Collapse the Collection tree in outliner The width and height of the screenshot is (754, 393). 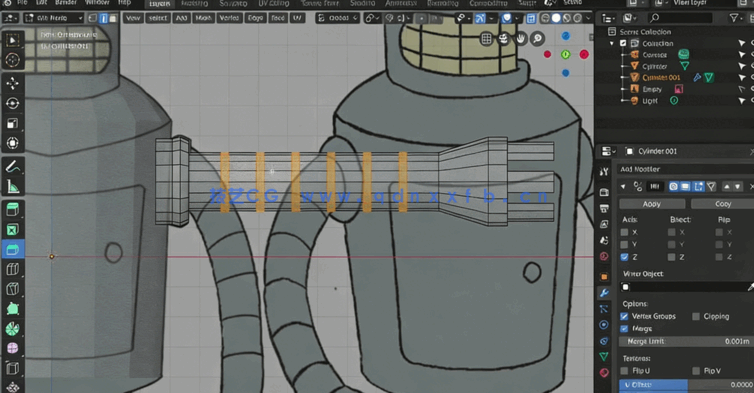click(612, 43)
